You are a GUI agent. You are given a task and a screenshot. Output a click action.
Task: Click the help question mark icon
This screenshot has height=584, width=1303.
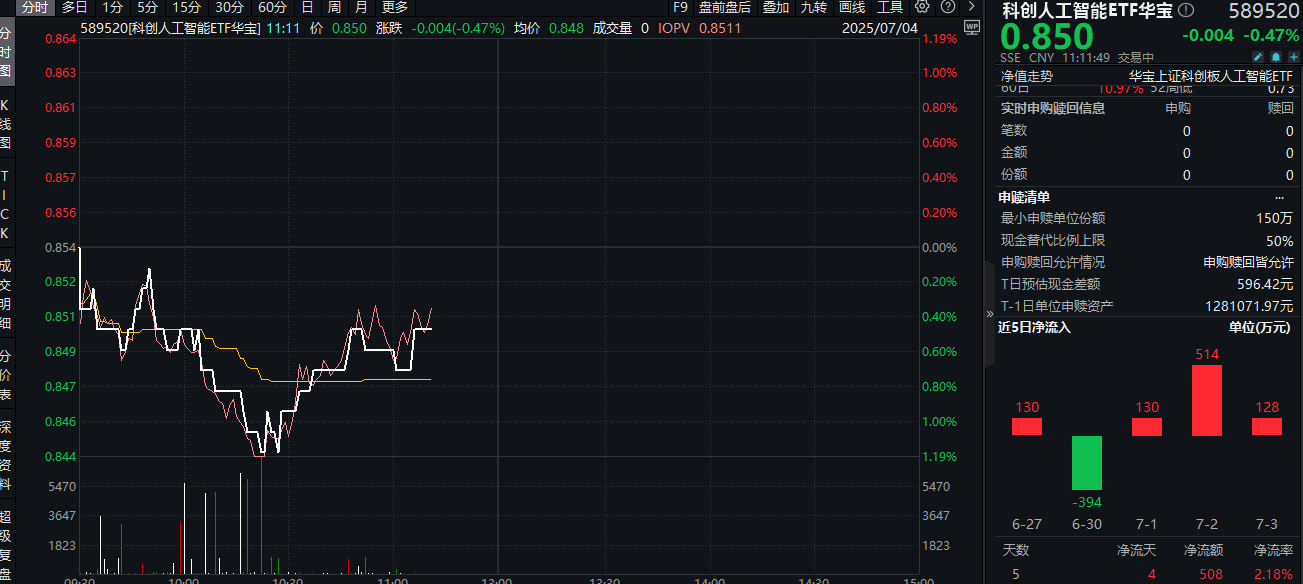948,7
